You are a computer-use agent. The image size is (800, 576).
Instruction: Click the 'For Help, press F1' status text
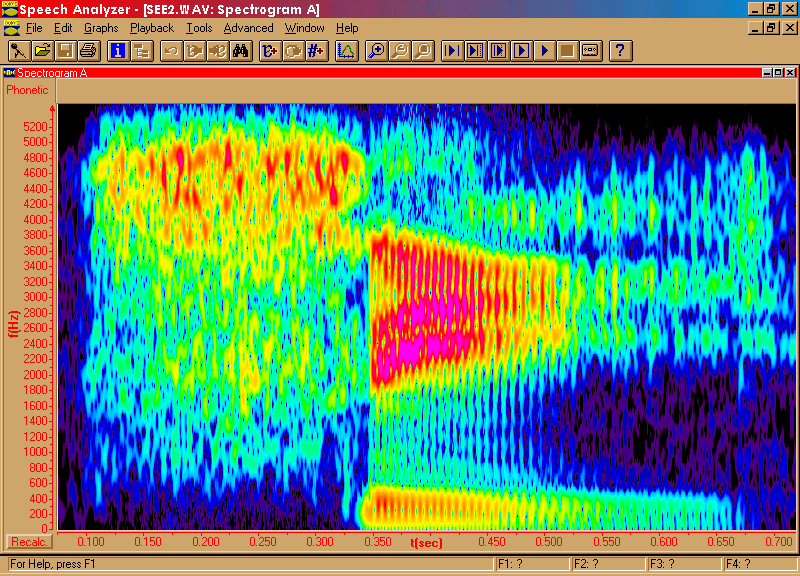click(53, 564)
